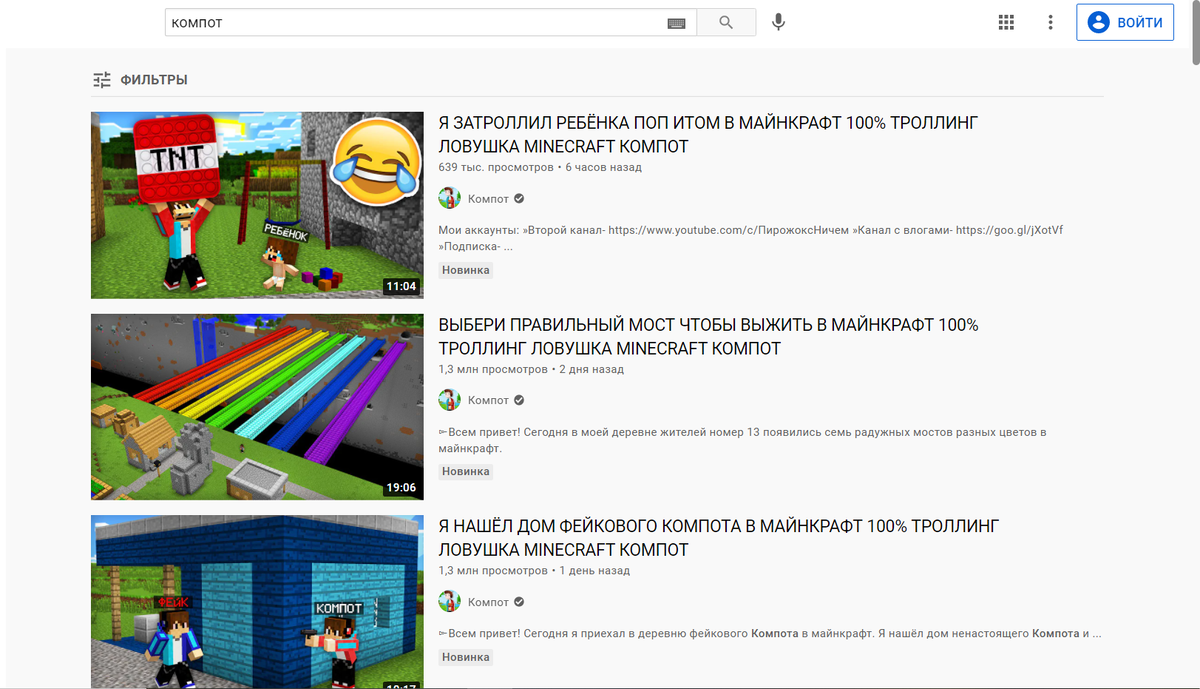Click Новинка badge under fake house video

click(466, 657)
